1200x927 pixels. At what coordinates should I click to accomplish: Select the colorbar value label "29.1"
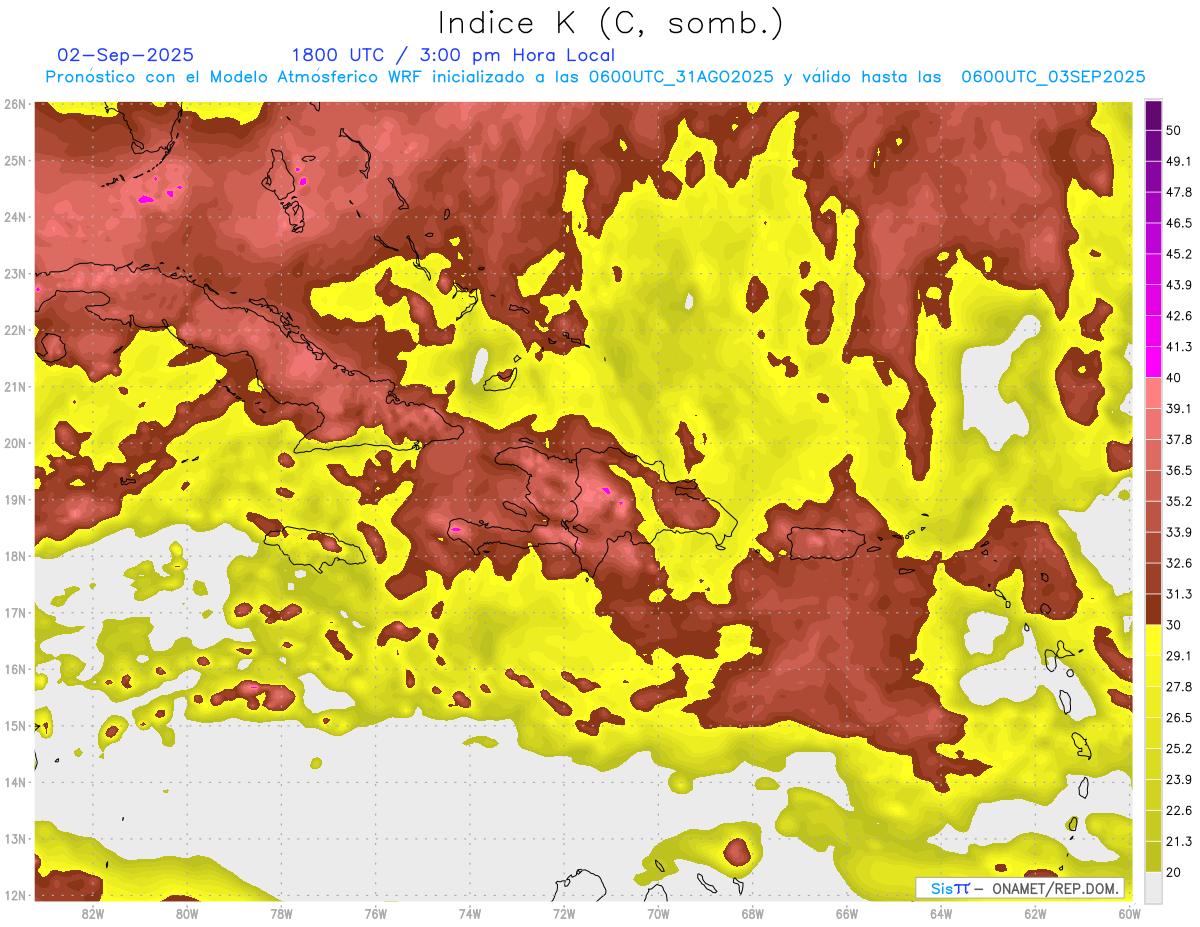coord(1179,655)
